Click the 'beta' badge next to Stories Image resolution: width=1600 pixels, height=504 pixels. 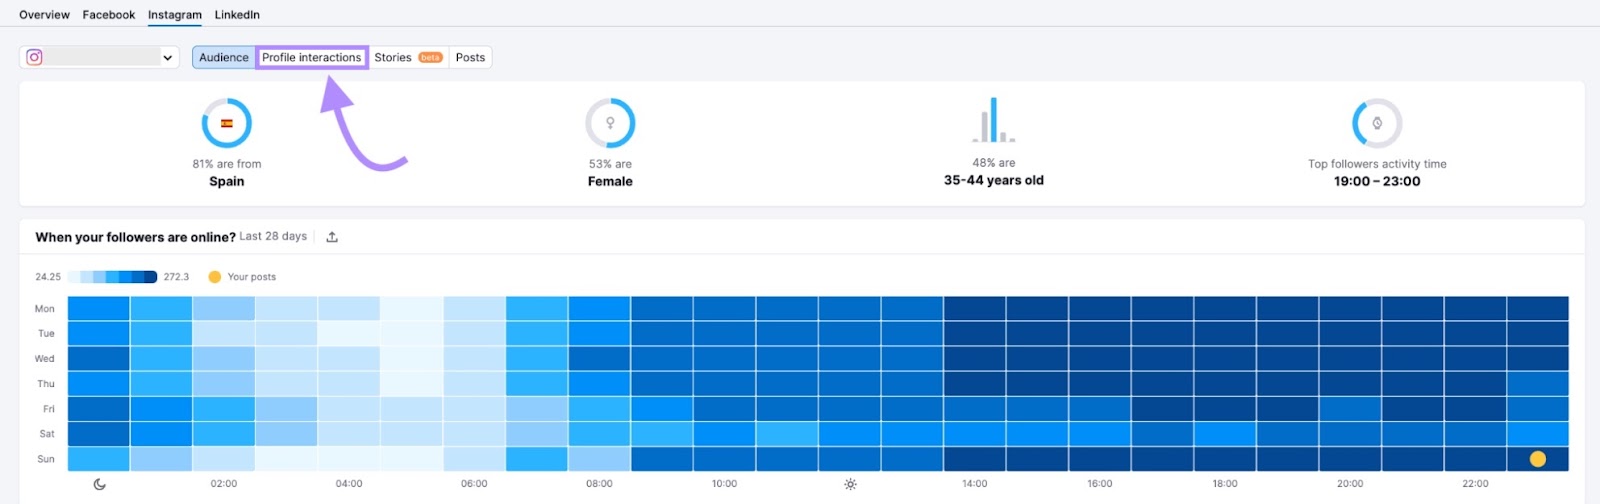tap(430, 58)
